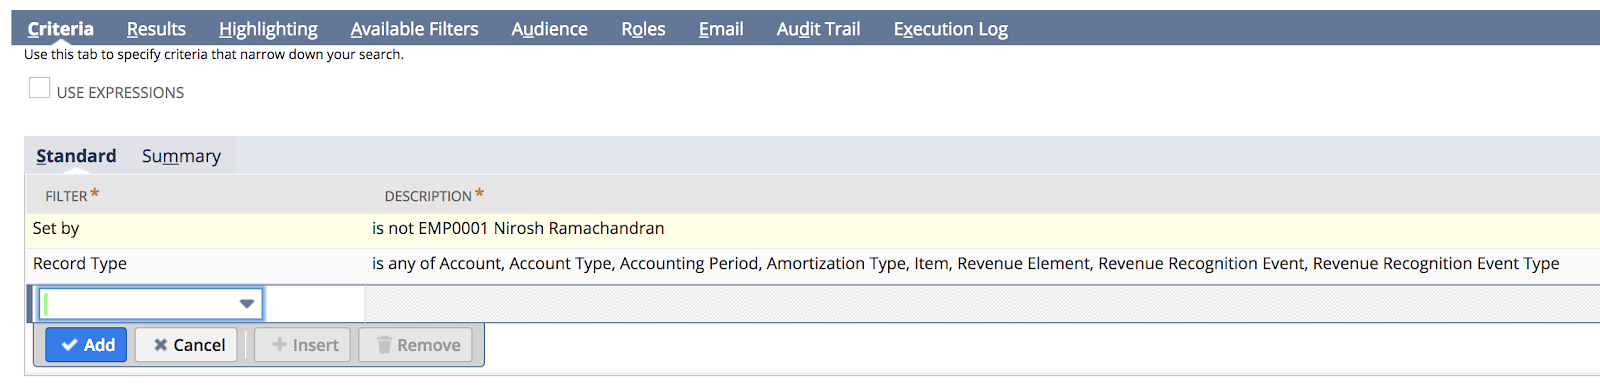Select the Record Type filter row
The width and height of the screenshot is (1600, 385).
[x=812, y=265]
